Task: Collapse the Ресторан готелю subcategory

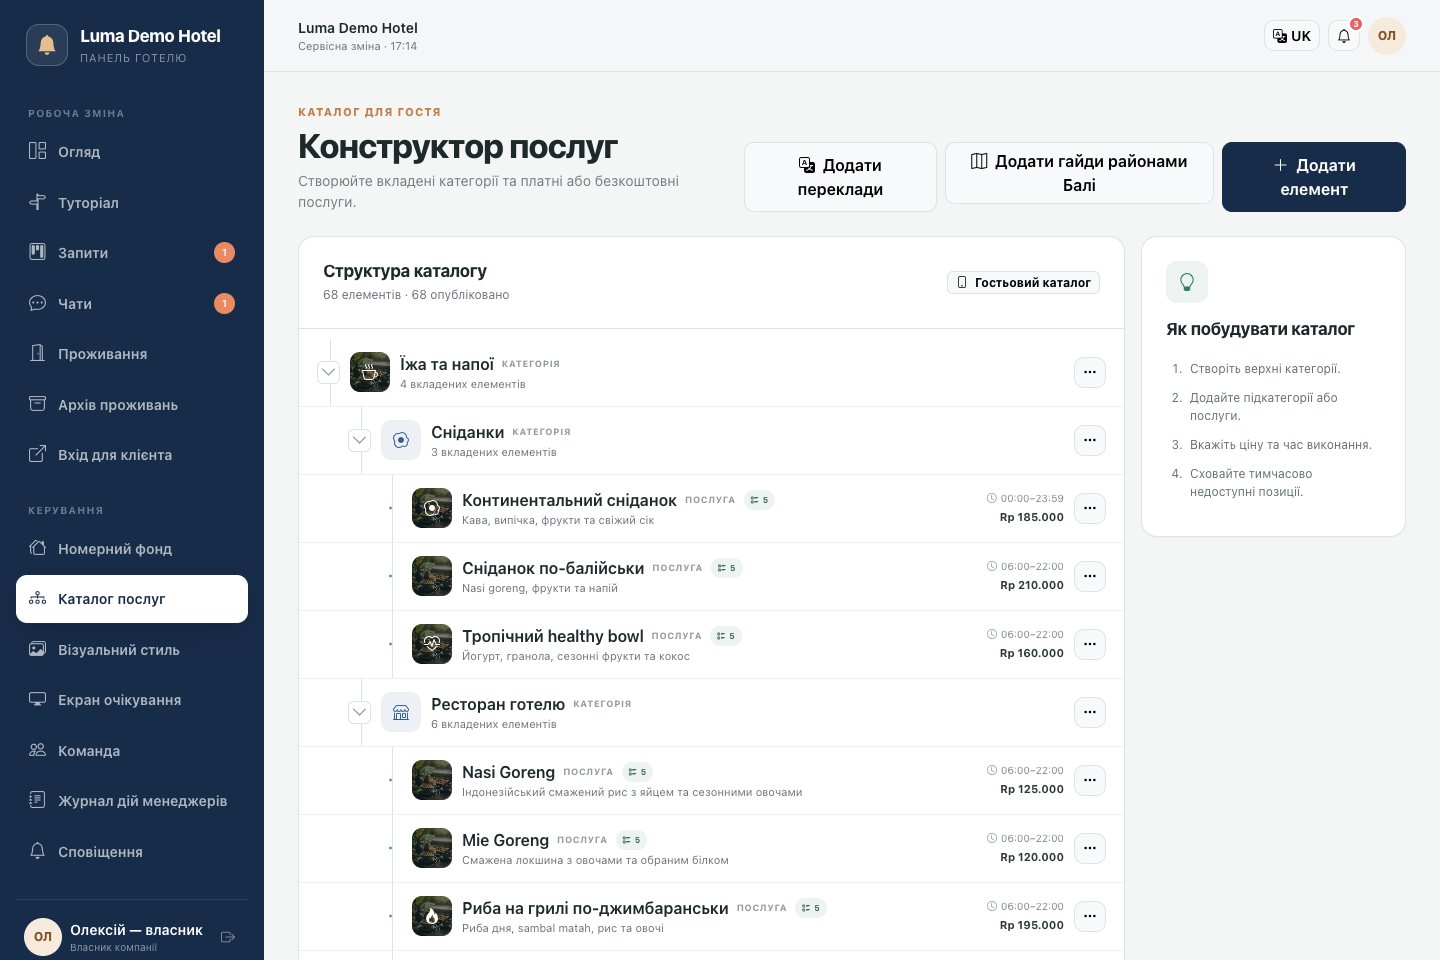Action: click(x=359, y=712)
